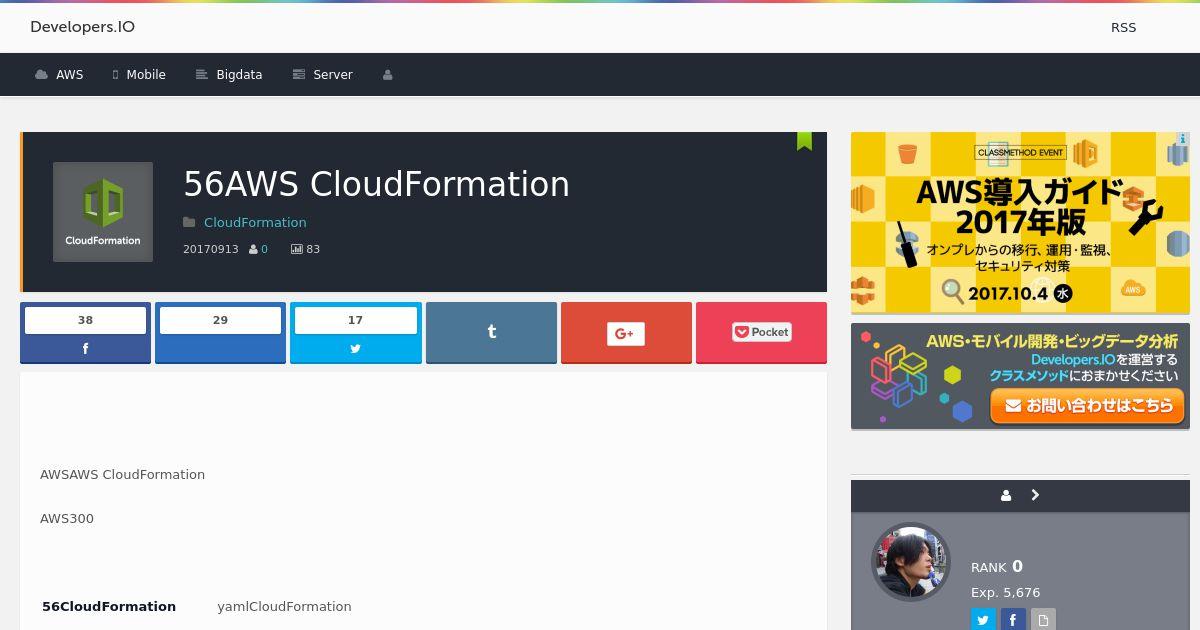Click the yamlCloudFormation text

(284, 606)
